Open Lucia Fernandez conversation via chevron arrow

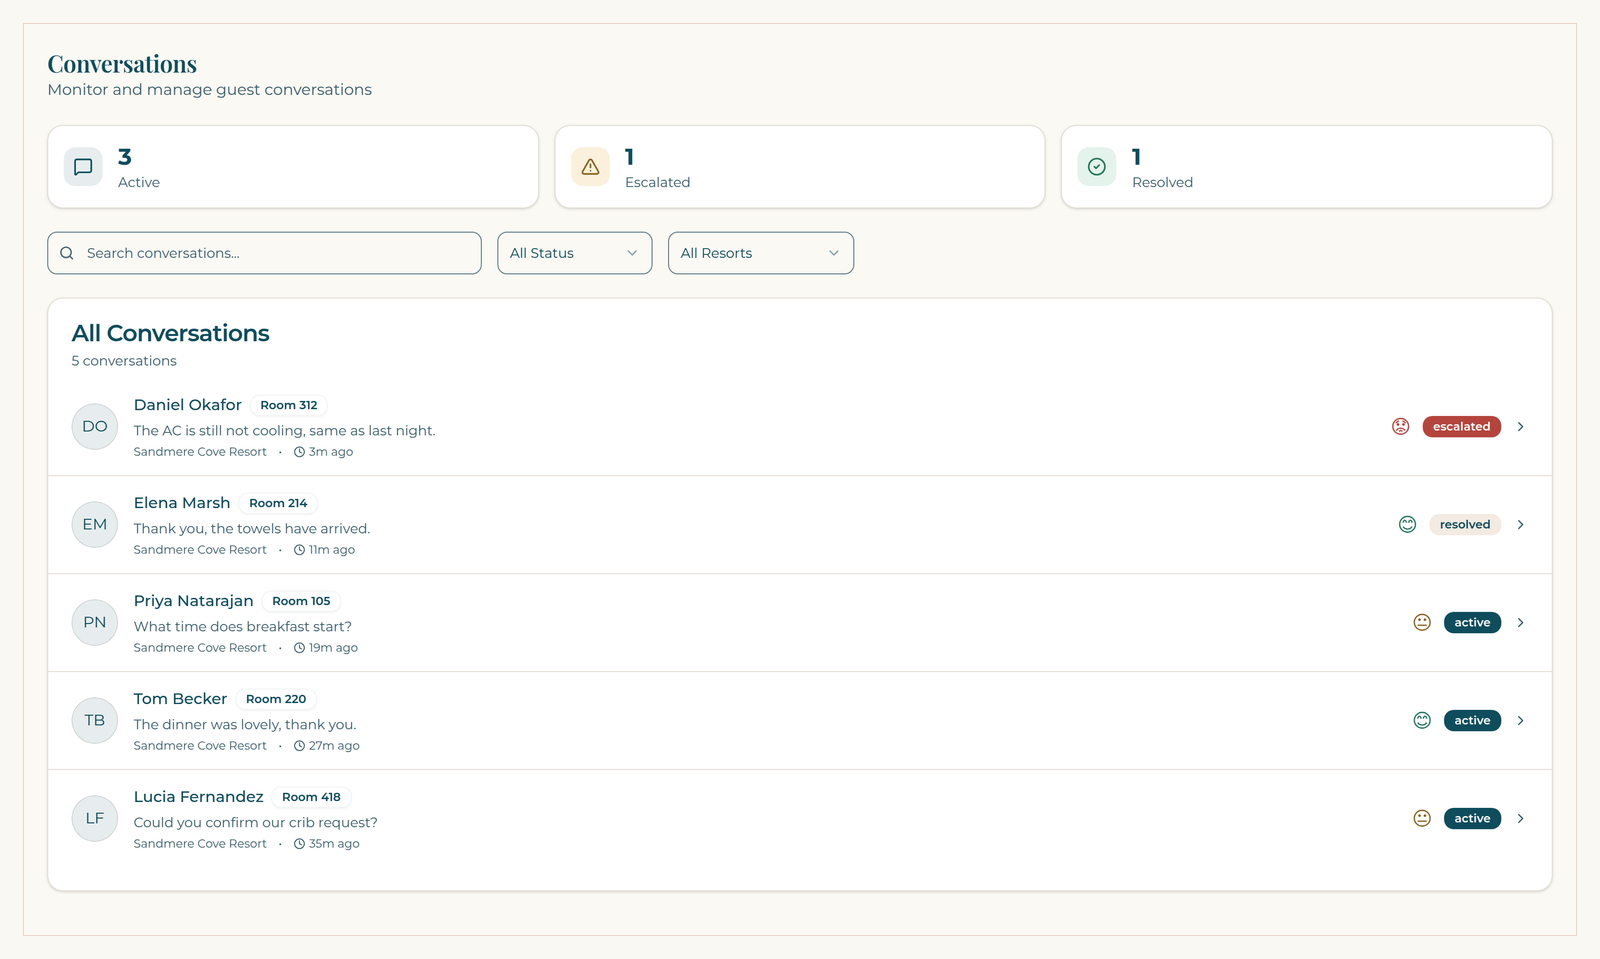(x=1520, y=818)
